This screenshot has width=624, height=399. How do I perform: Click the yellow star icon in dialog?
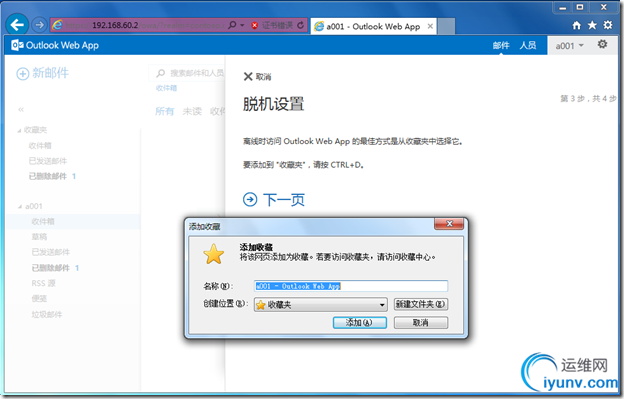pos(214,254)
